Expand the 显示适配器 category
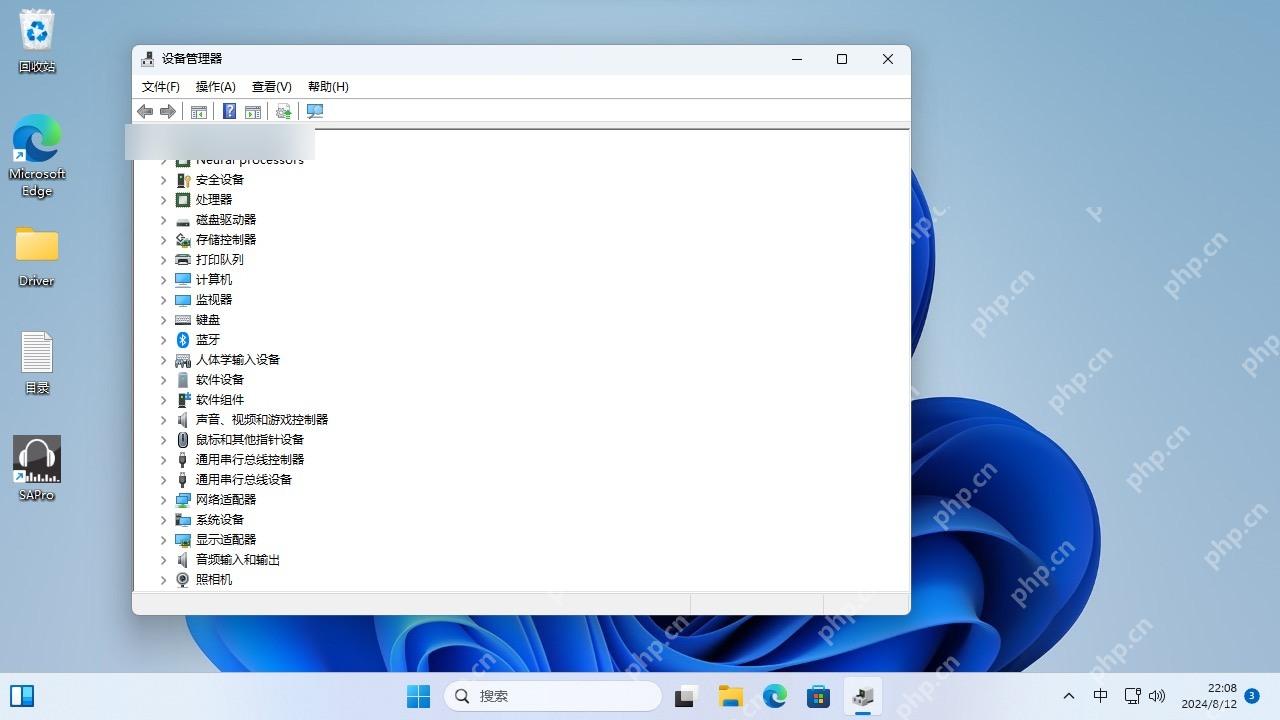The width and height of the screenshot is (1280, 720). [x=163, y=540]
